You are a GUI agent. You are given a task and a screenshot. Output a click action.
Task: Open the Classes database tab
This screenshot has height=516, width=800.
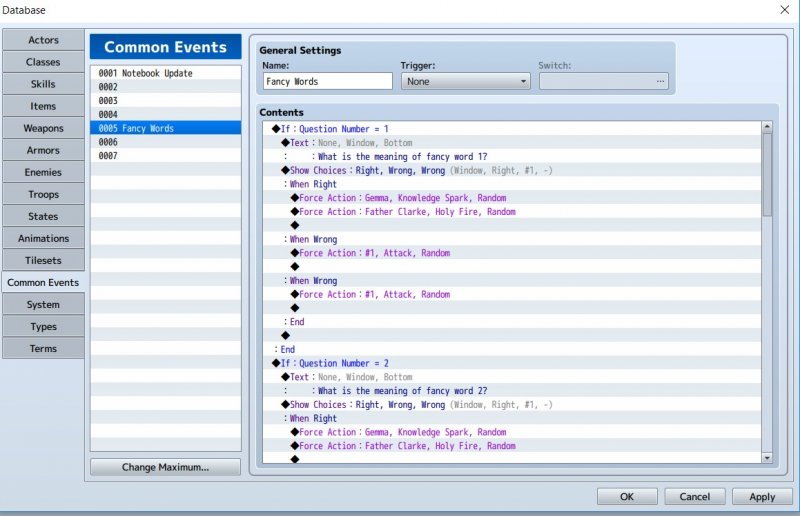(x=43, y=62)
